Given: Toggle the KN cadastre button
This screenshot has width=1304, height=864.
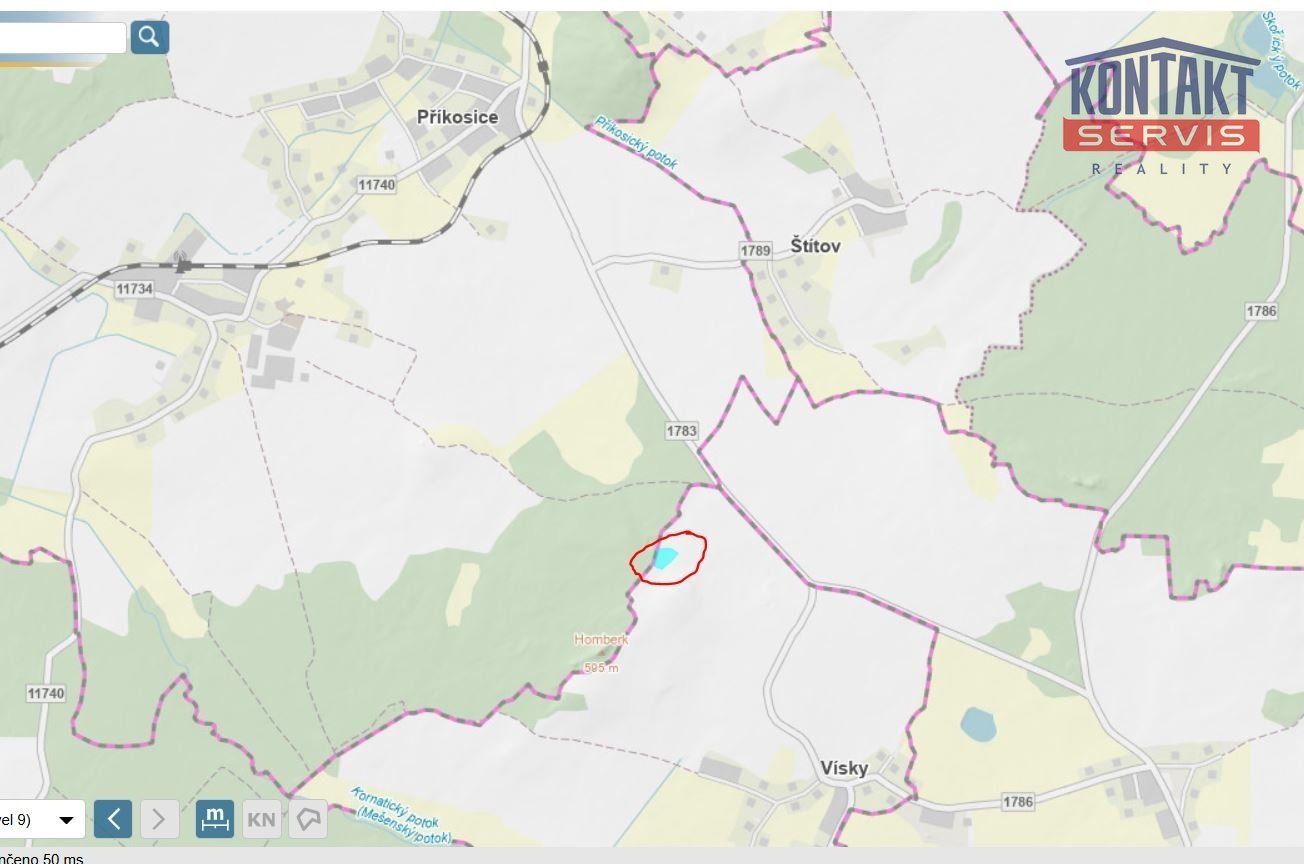Looking at the screenshot, I should pos(261,820).
